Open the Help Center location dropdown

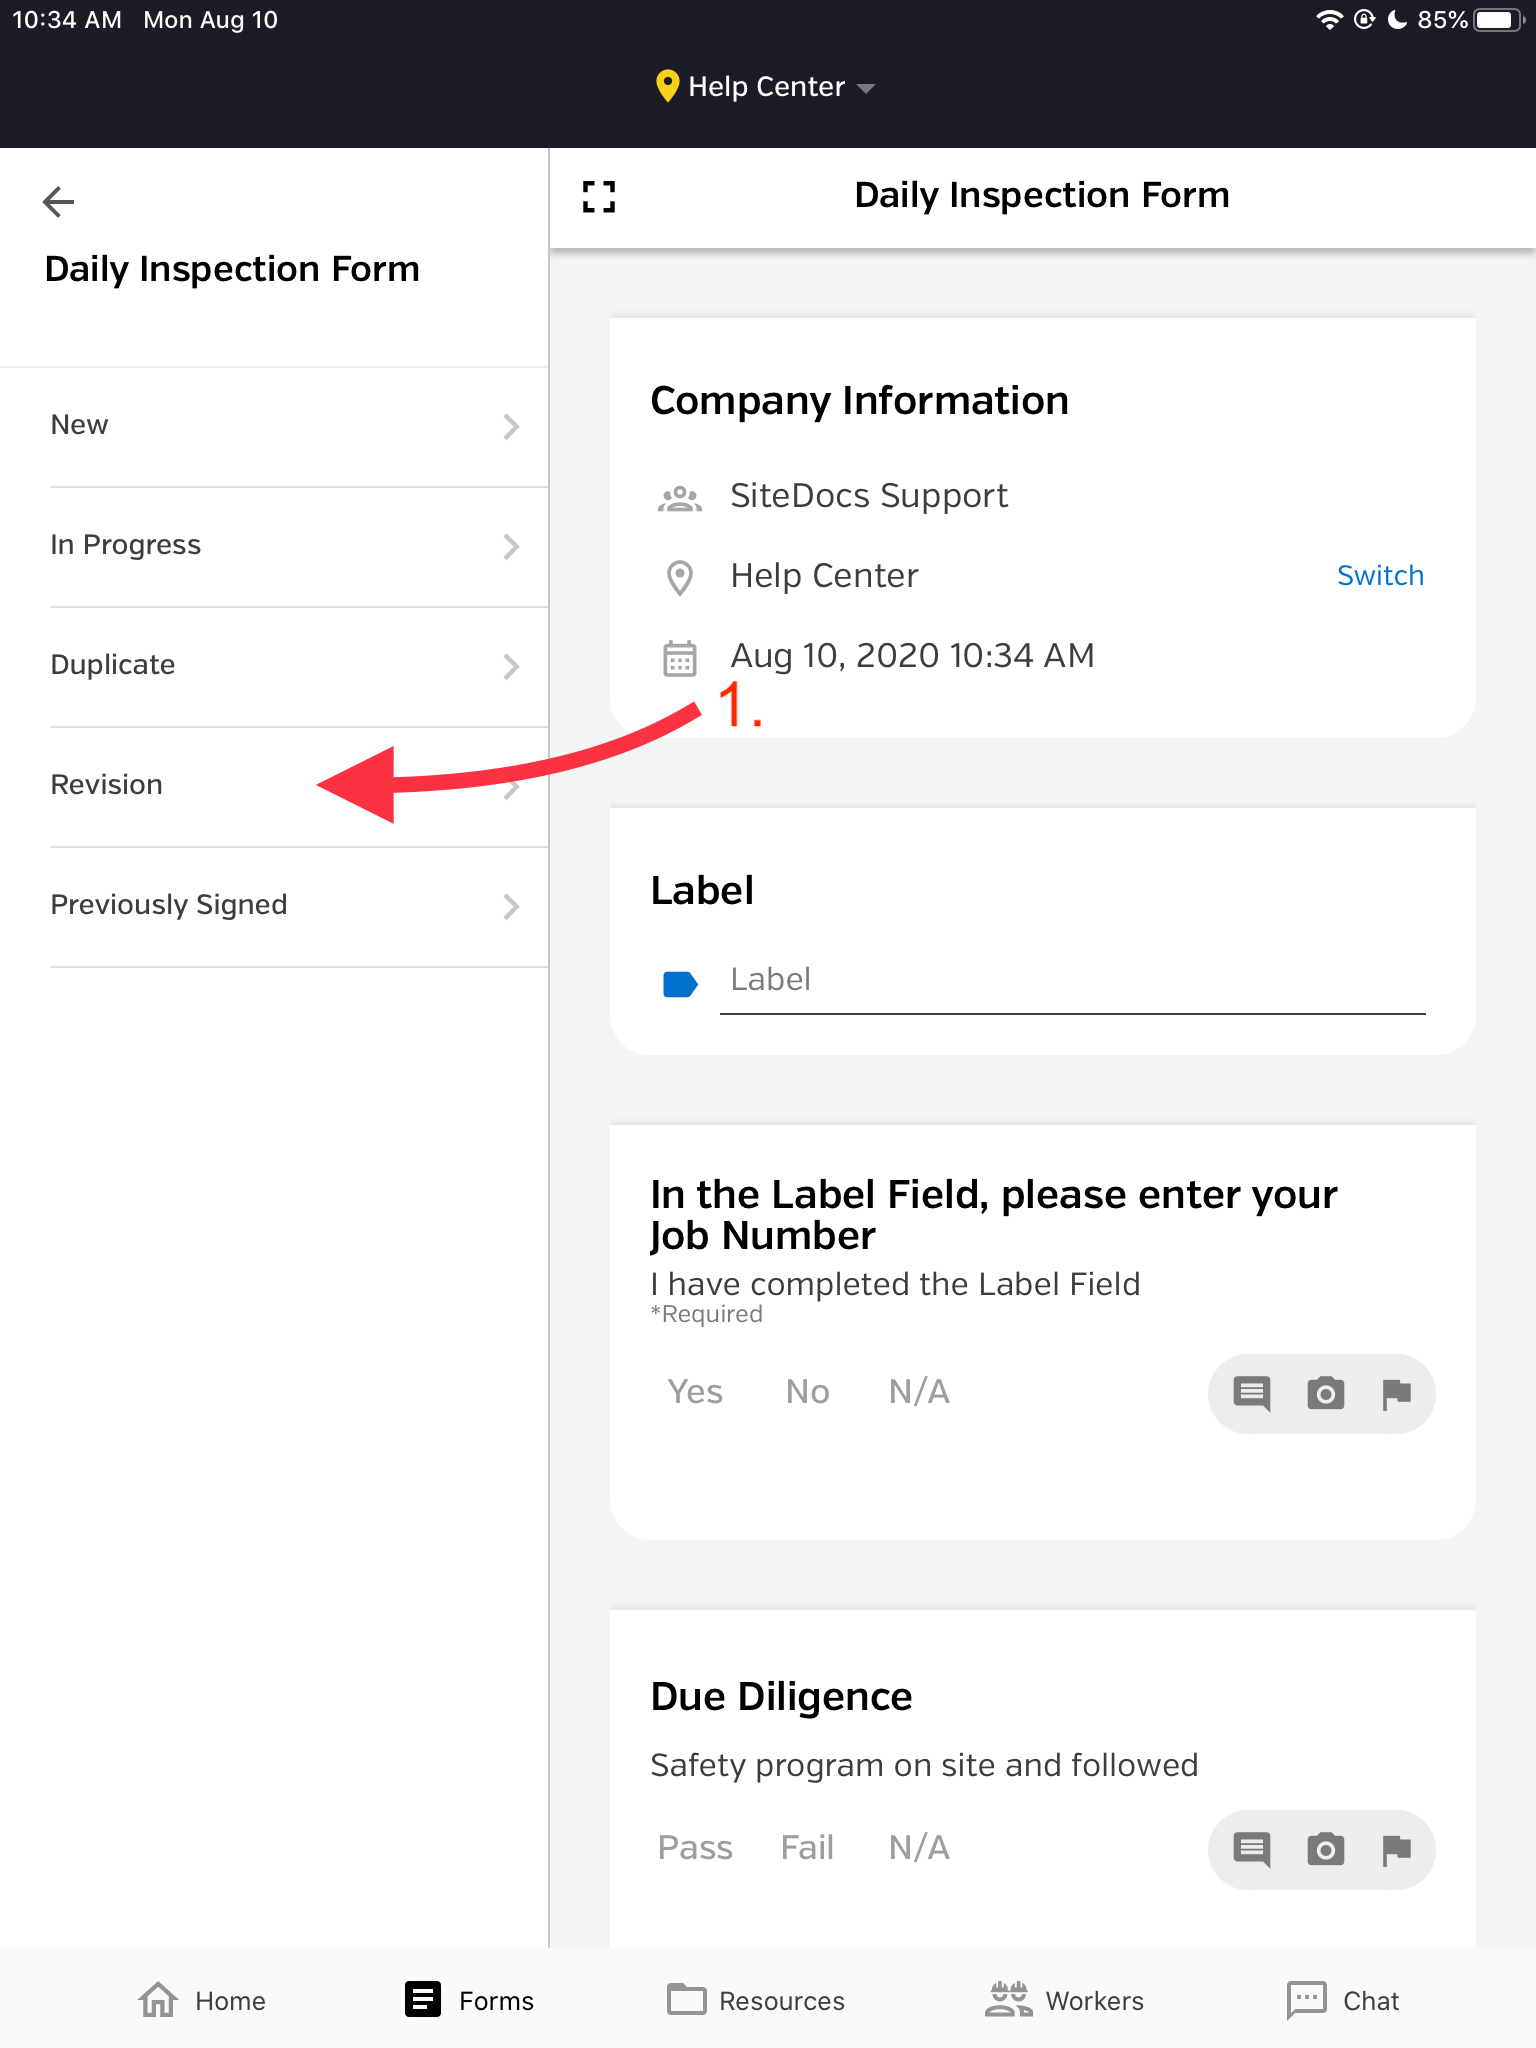pyautogui.click(x=766, y=87)
